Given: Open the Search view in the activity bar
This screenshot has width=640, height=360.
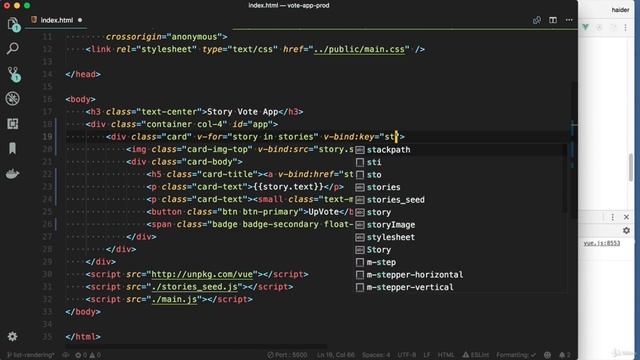Looking at the screenshot, I should [x=13, y=49].
